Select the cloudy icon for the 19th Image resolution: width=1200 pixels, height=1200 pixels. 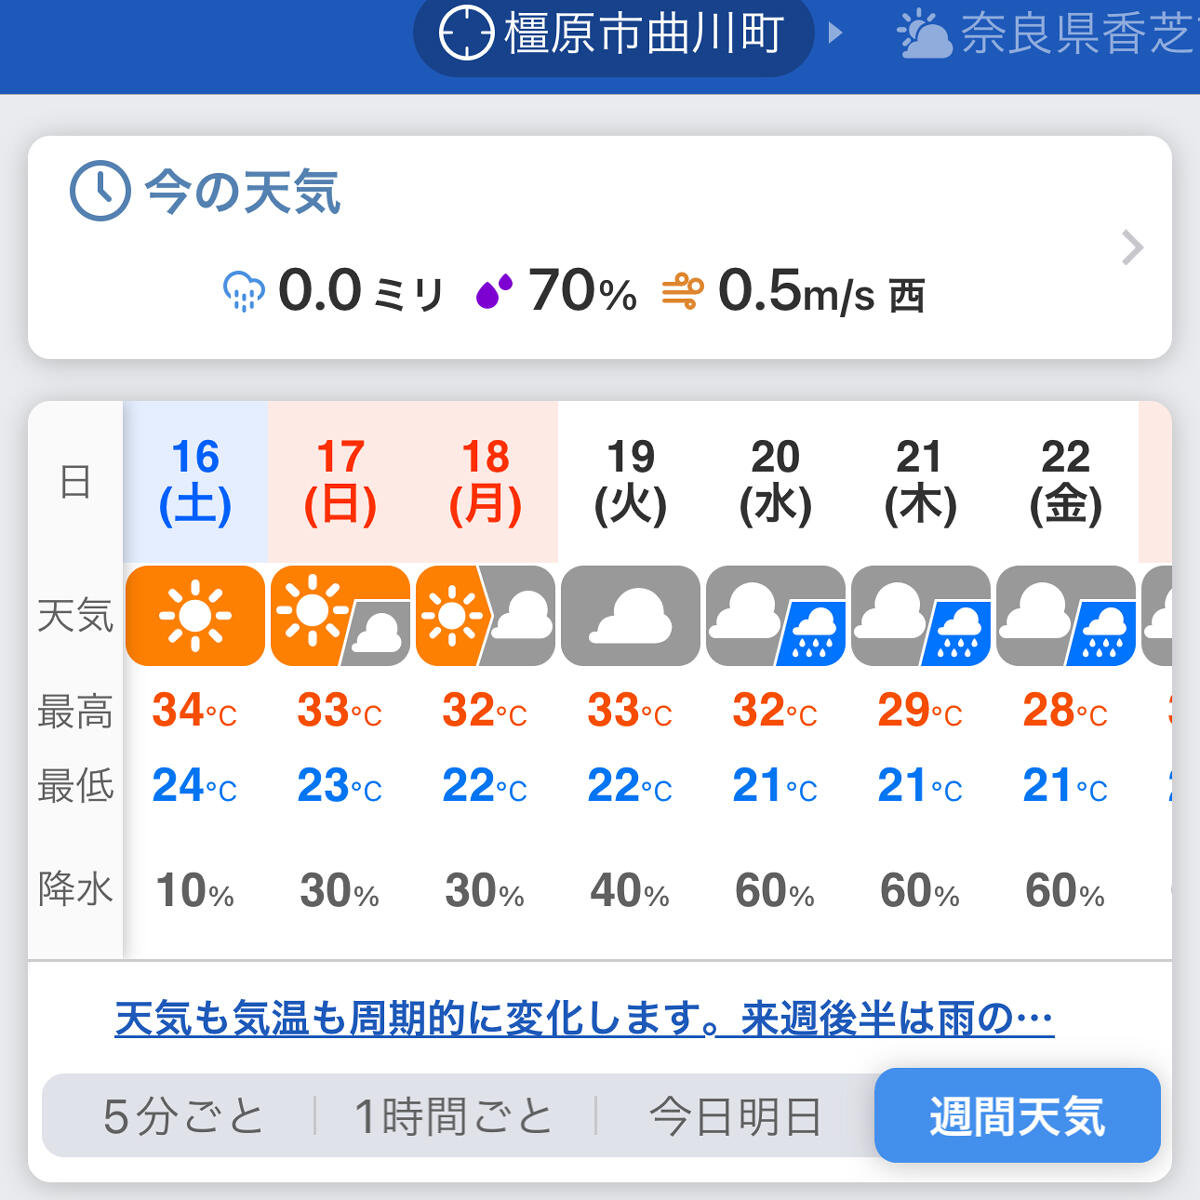point(630,616)
